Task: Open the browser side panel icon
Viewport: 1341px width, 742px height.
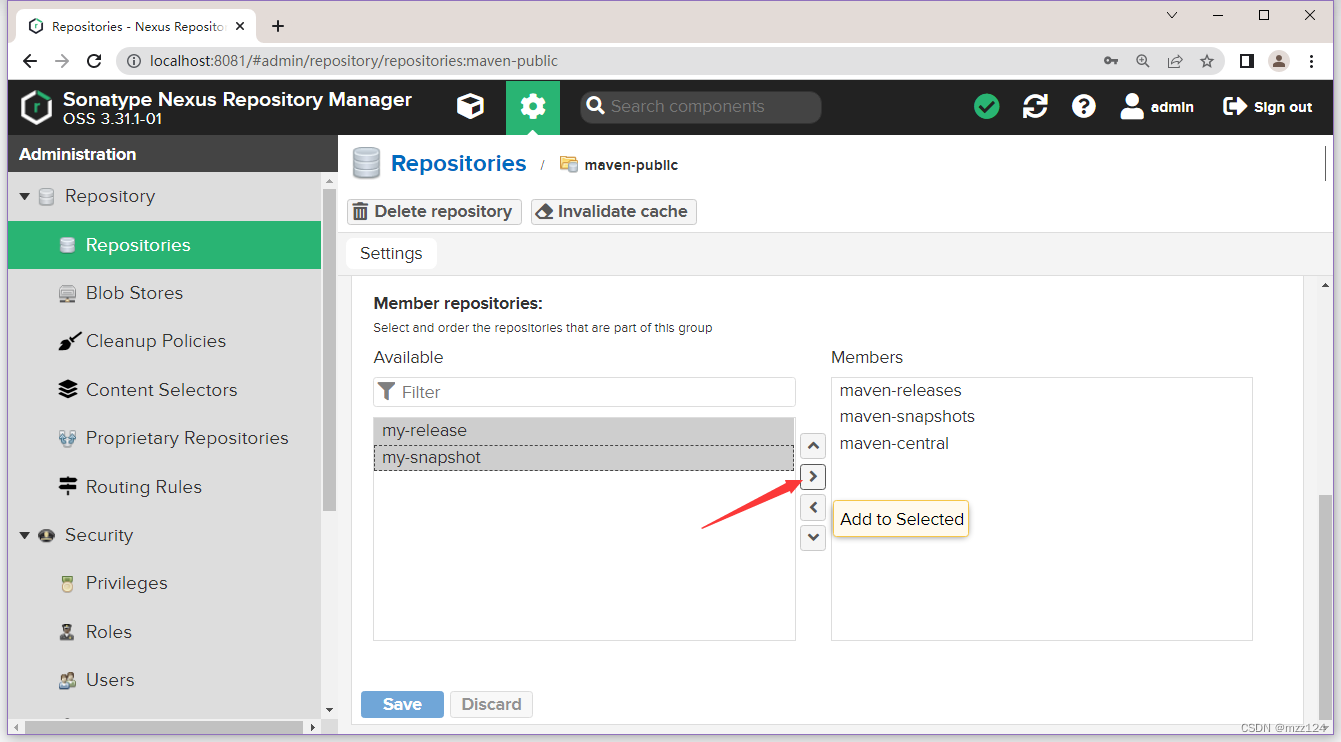Action: (1246, 61)
